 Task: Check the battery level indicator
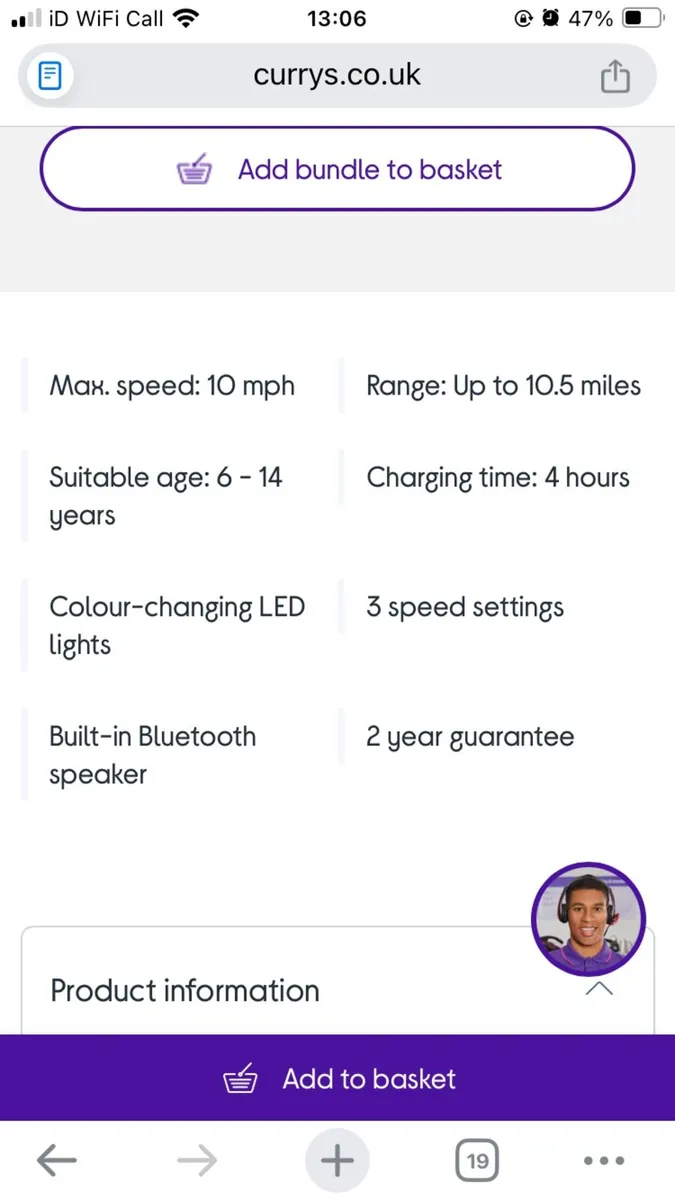click(x=631, y=17)
